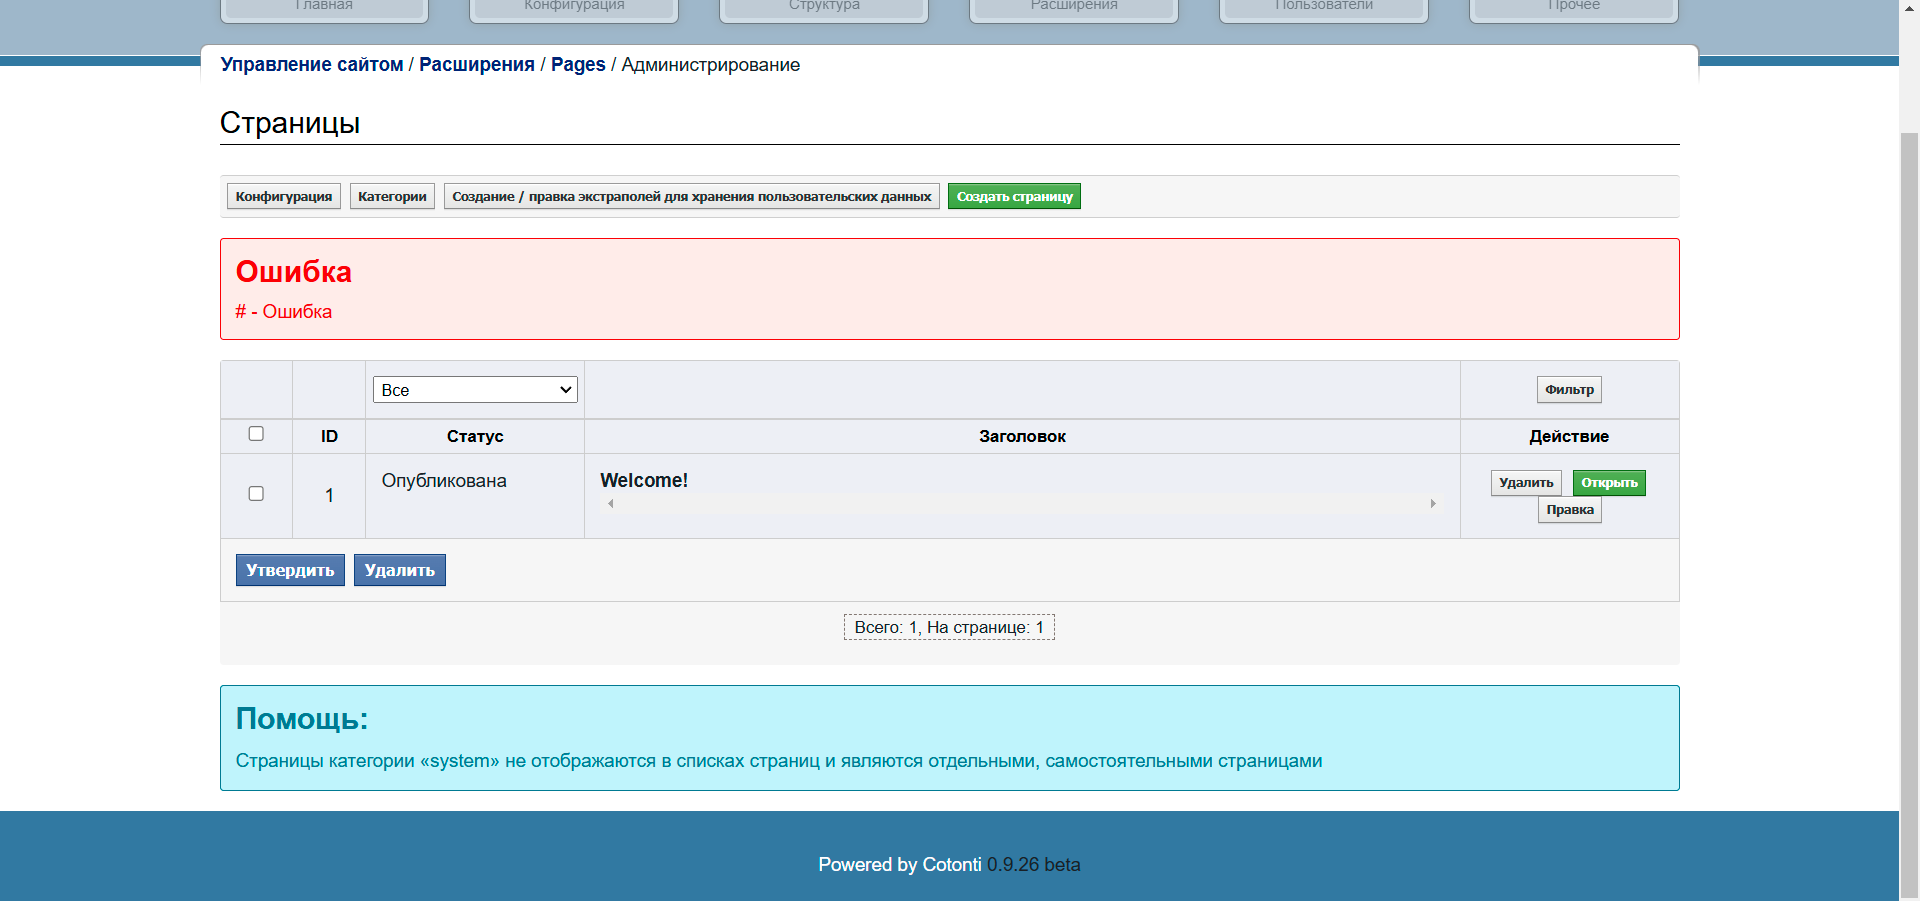This screenshot has height=901, width=1920.
Task: Click the right scroll arrow in title cell
Action: [1433, 504]
